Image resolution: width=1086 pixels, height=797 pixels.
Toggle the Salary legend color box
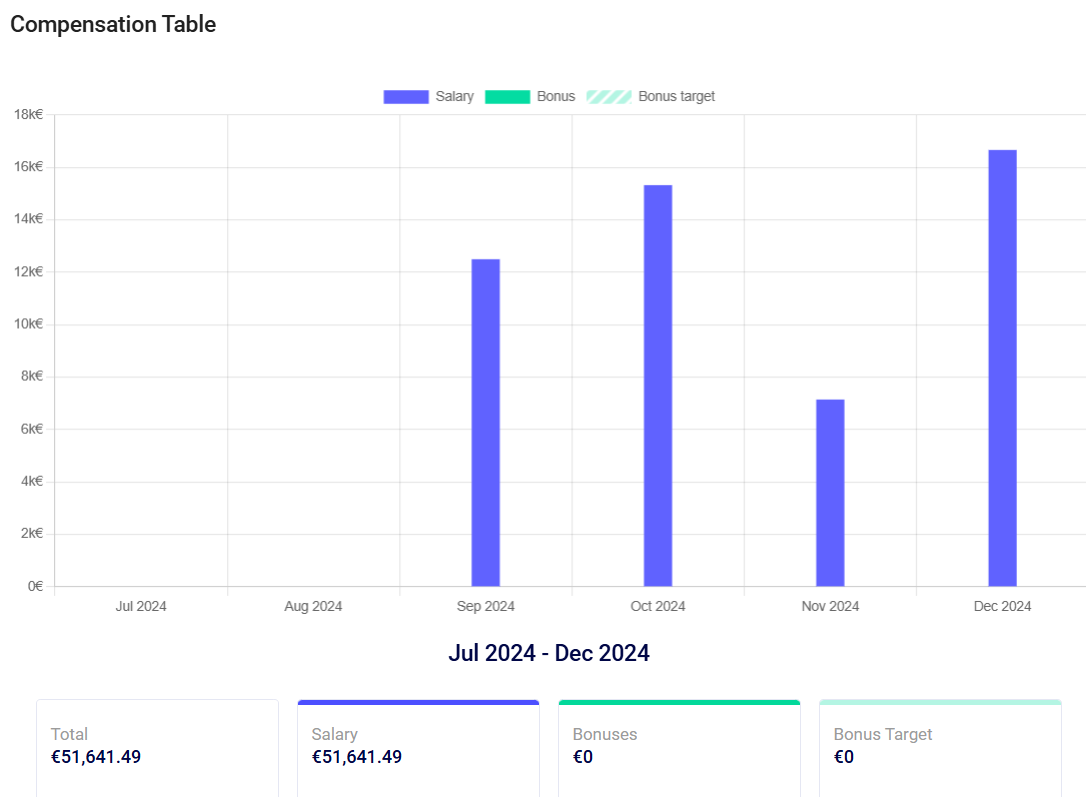406,97
